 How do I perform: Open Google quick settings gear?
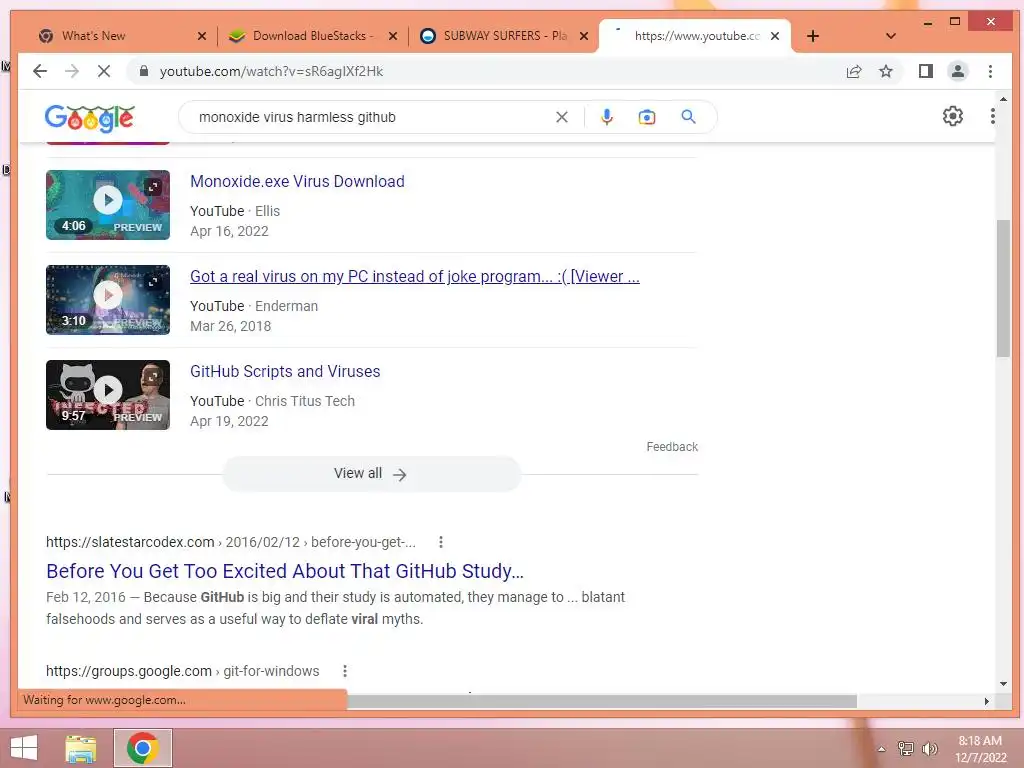point(953,116)
